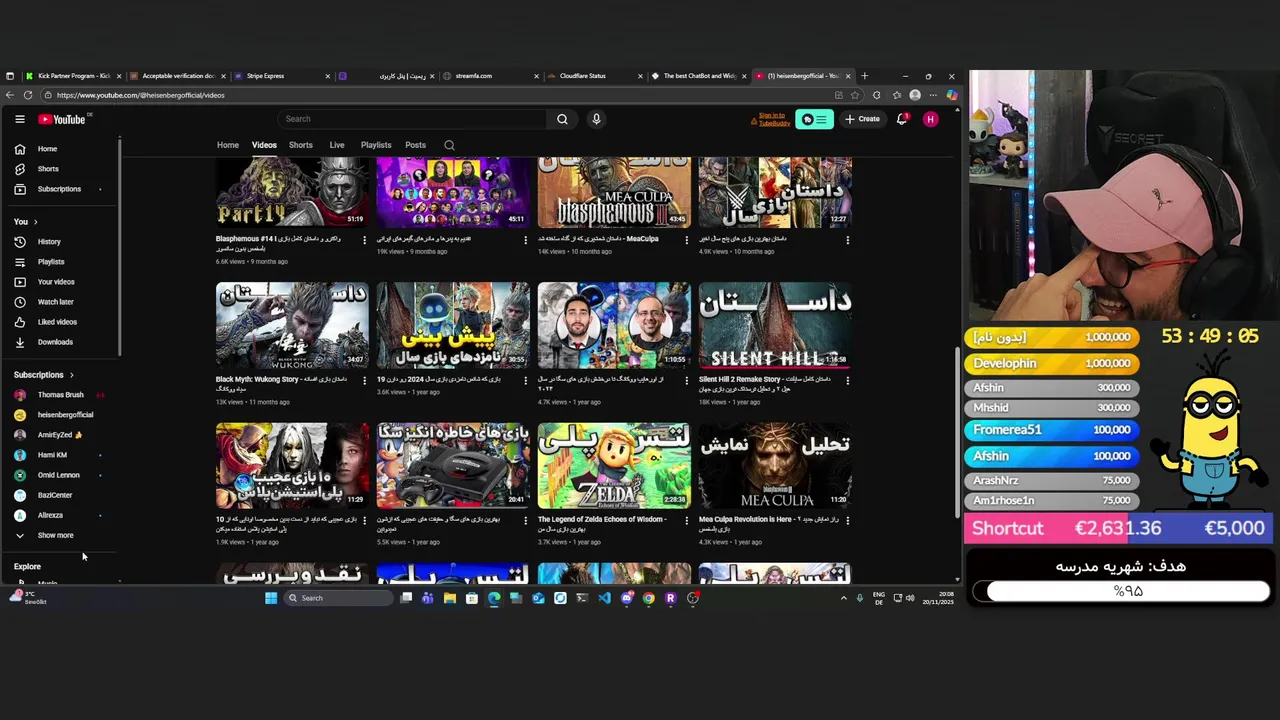The height and width of the screenshot is (720, 1280).
Task: Open more options for Zelda Echoes video
Action: [686, 520]
